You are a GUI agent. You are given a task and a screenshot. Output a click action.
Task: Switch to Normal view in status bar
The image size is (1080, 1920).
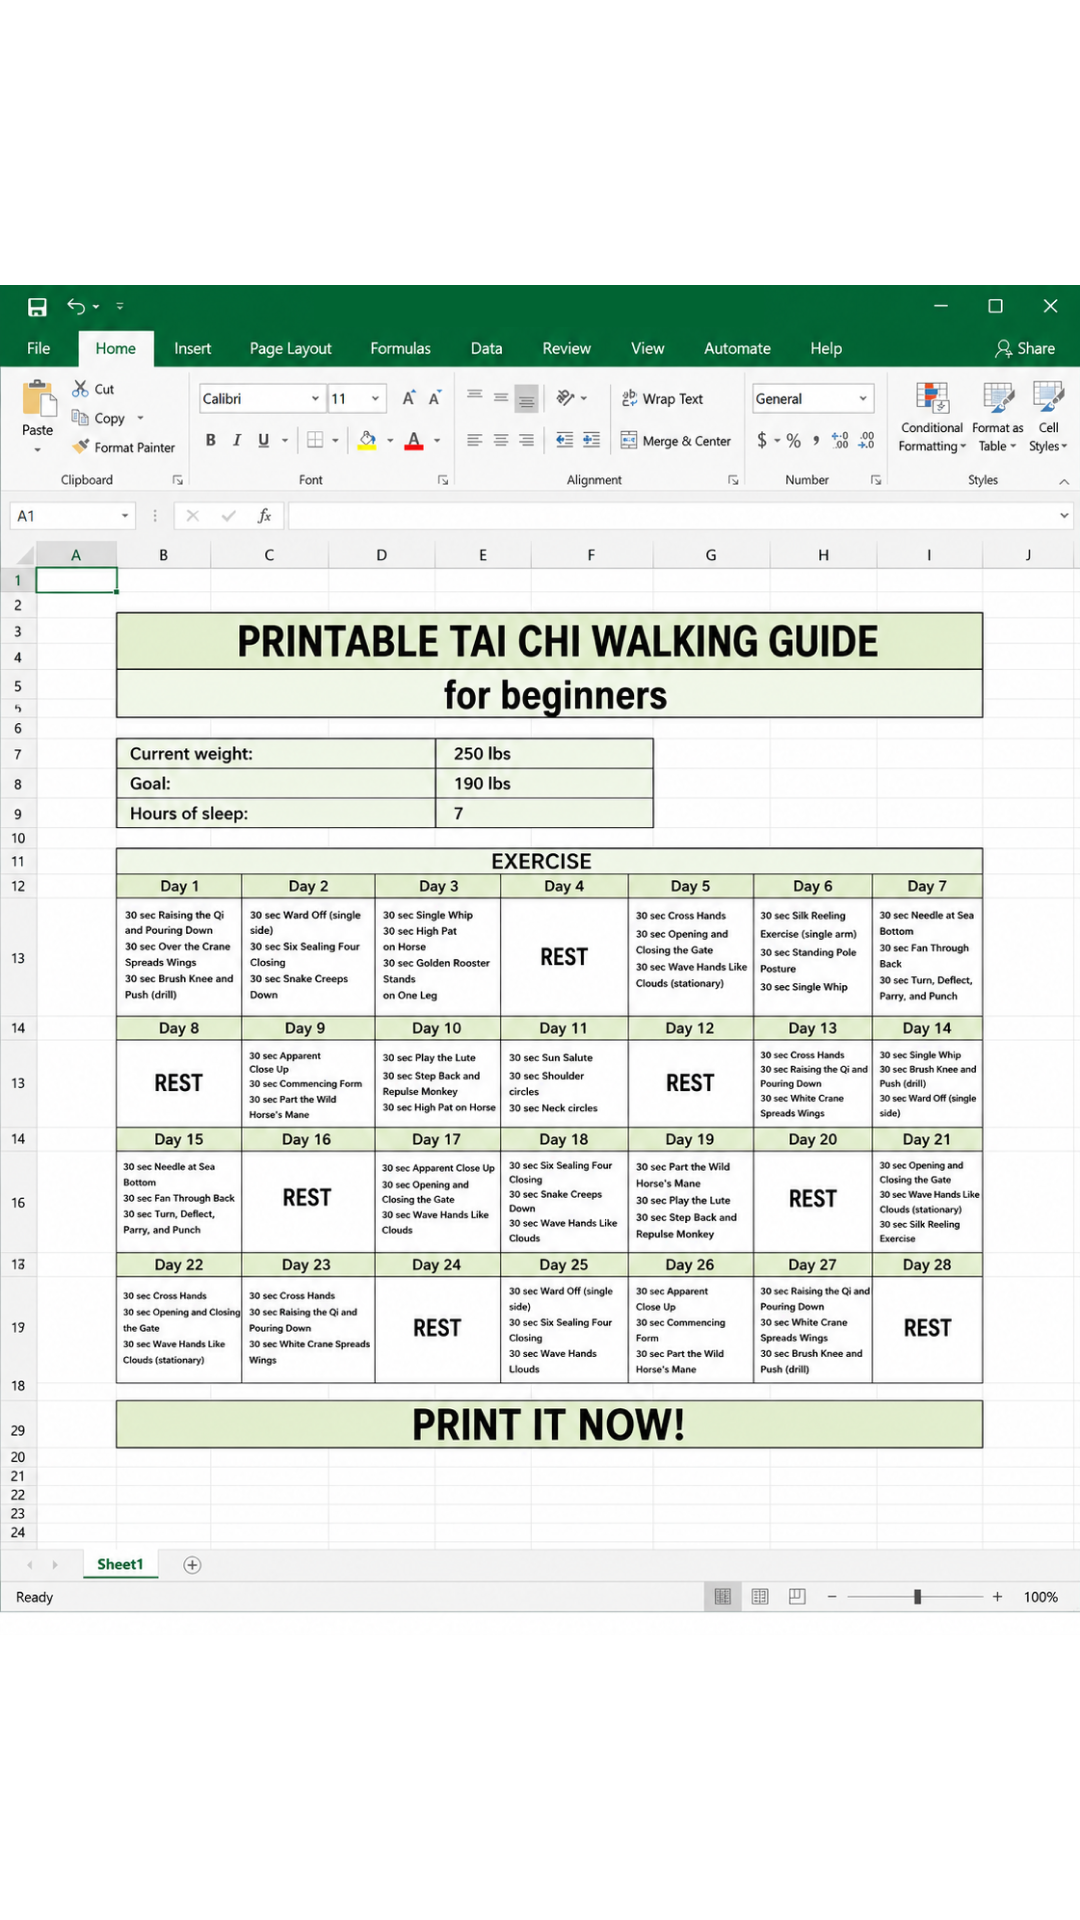[723, 1597]
